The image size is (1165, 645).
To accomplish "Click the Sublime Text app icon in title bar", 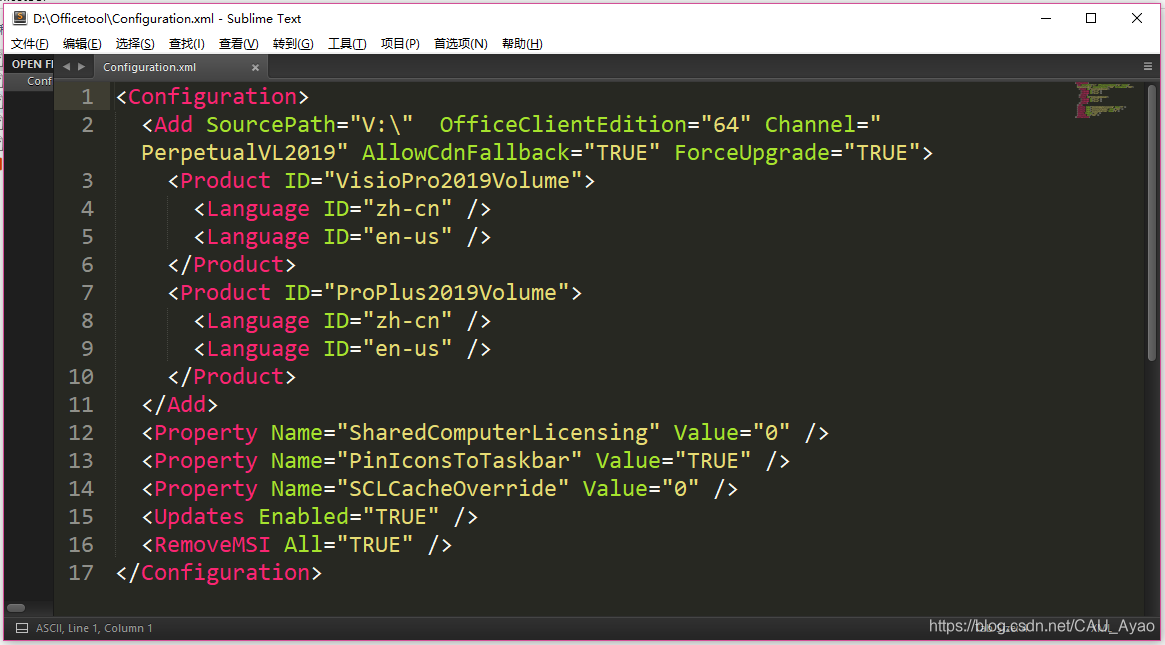I will point(20,18).
